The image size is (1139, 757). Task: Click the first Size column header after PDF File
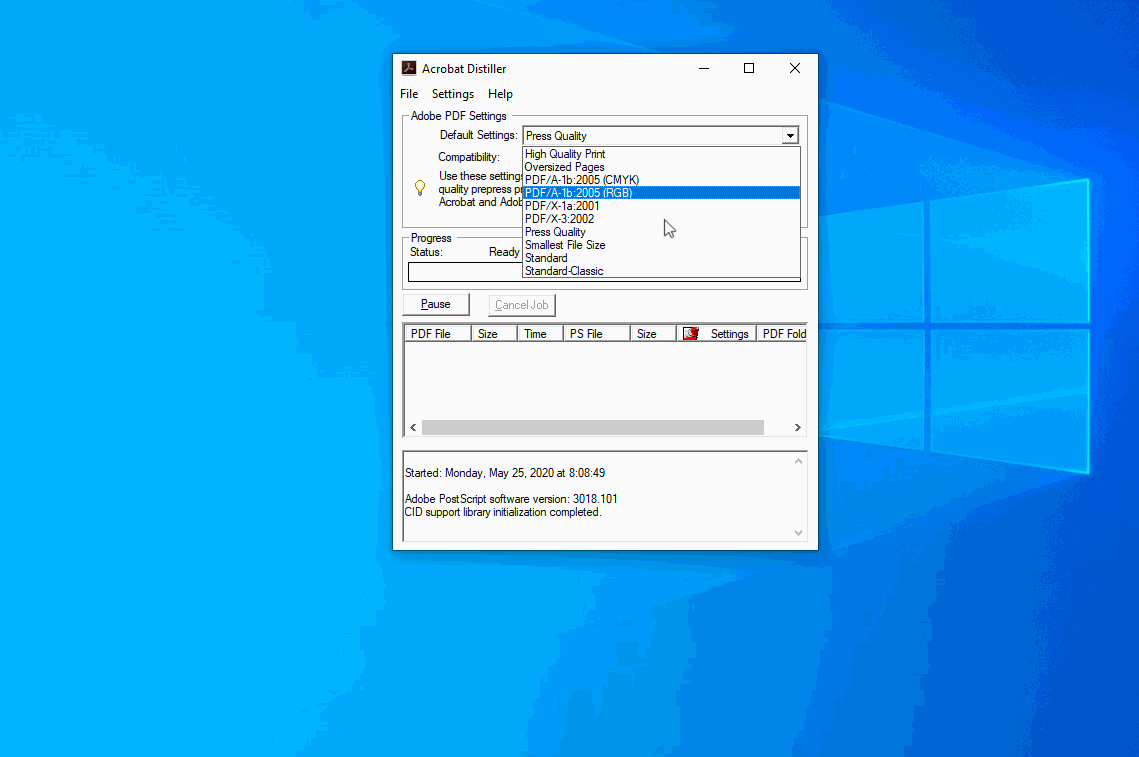495,333
